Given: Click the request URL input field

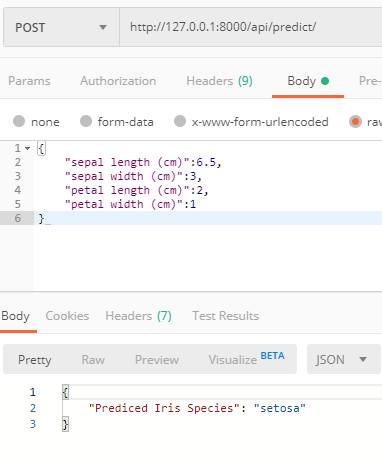Looking at the screenshot, I should pos(251,27).
